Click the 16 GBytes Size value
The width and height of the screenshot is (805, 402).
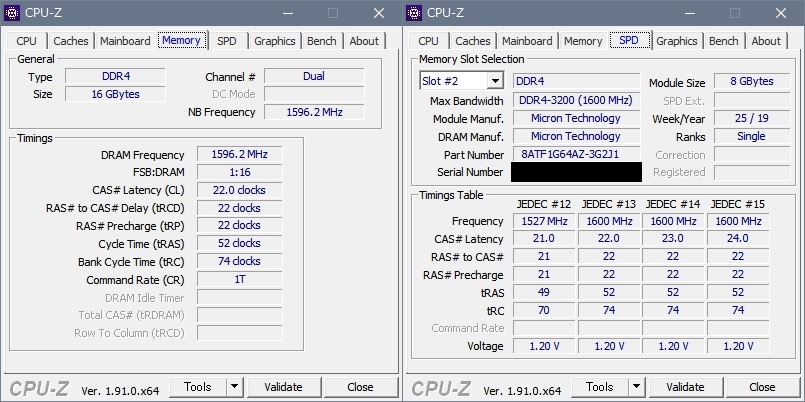116,94
